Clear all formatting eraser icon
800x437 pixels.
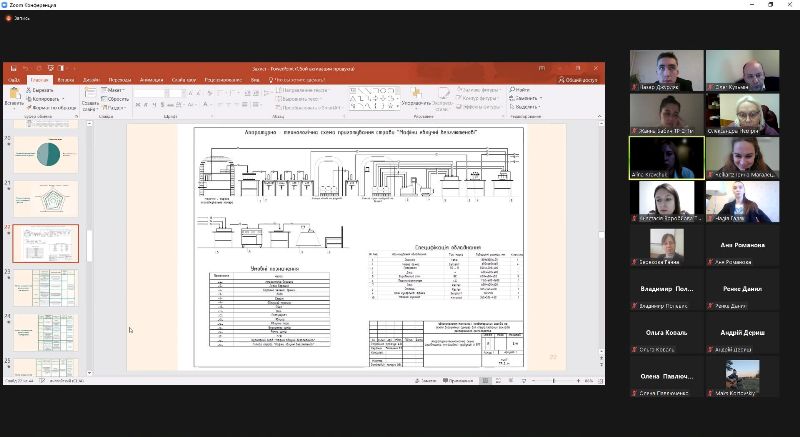click(209, 93)
